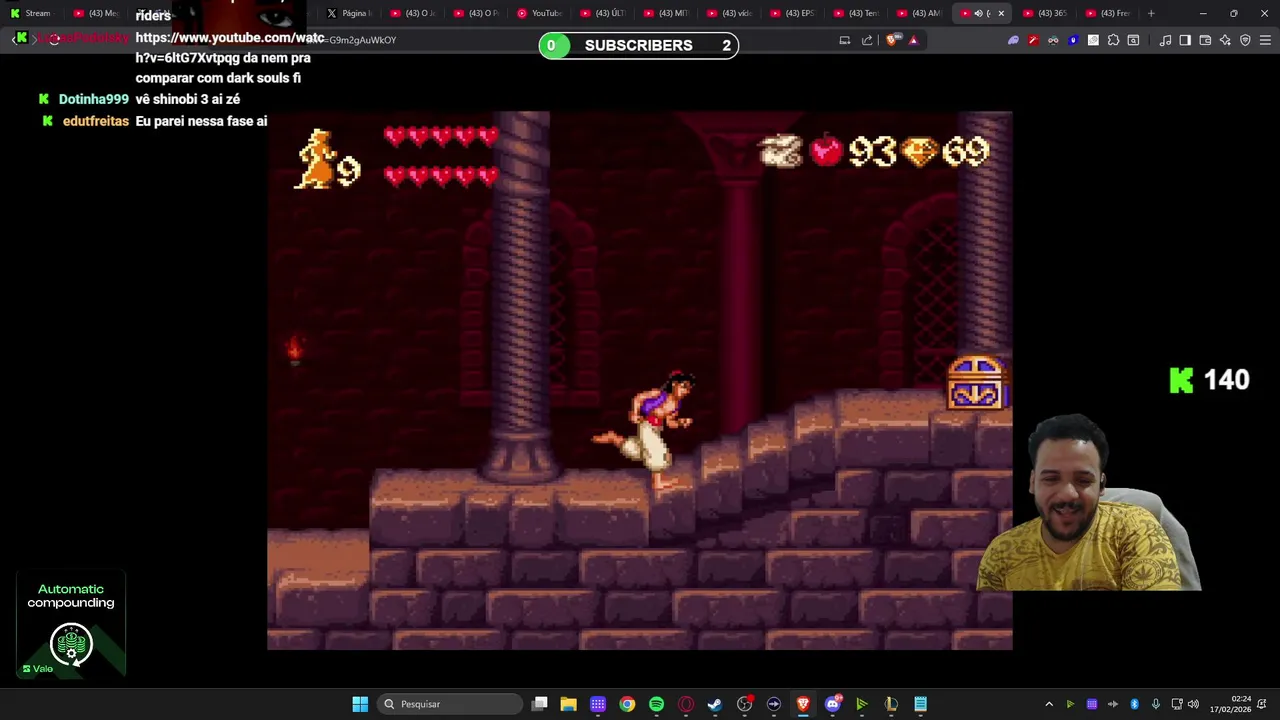Click the share page icon
1280x720 pixels.
[867, 40]
